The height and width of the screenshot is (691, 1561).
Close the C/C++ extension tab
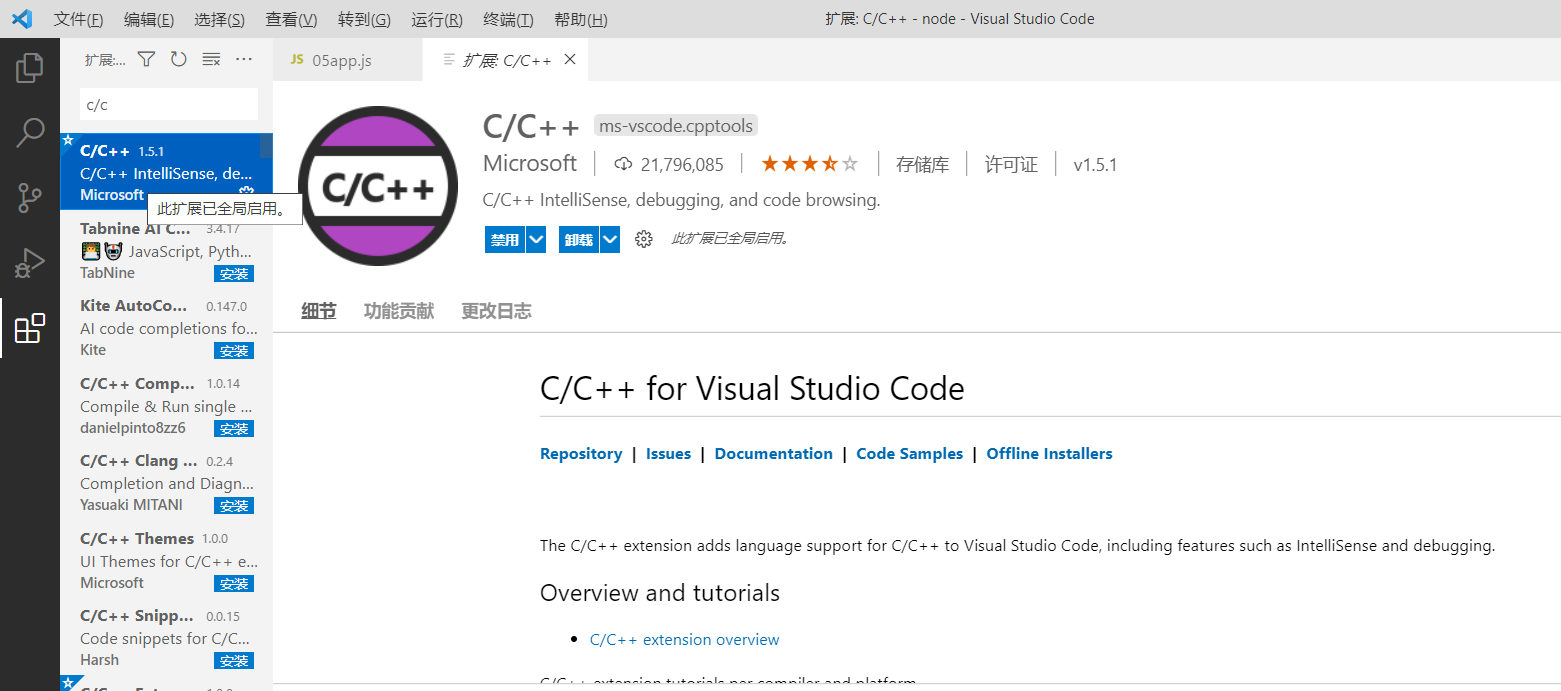coord(570,60)
